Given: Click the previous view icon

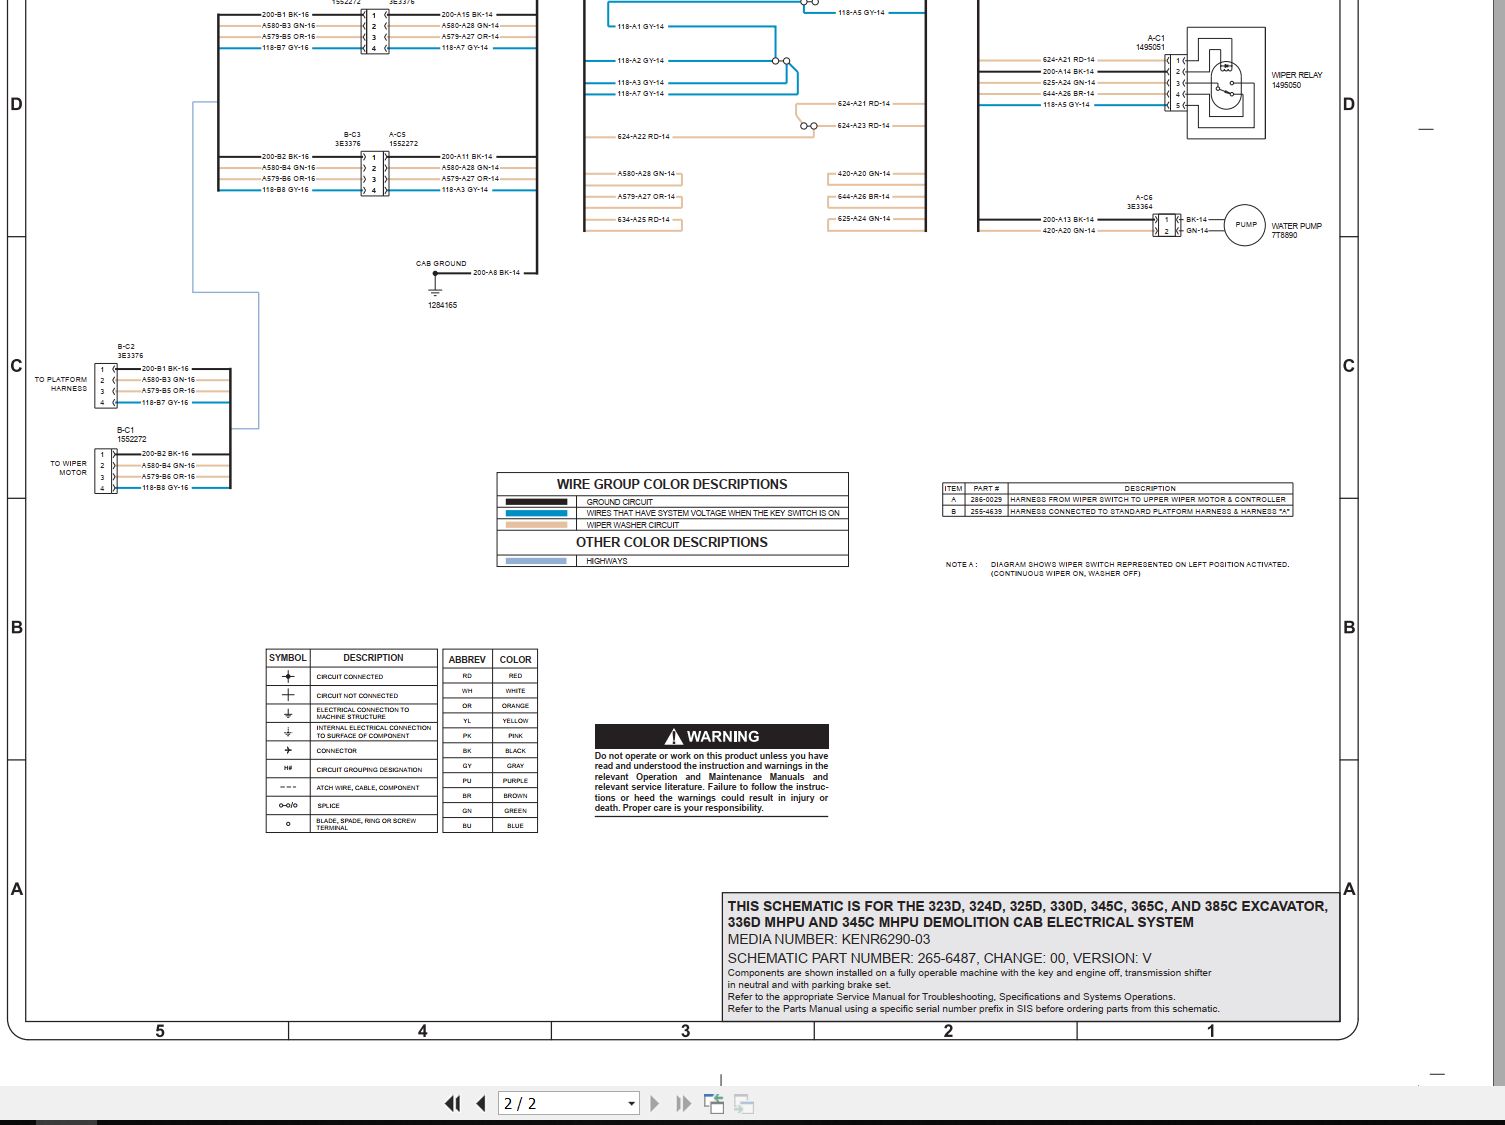Looking at the screenshot, I should click(714, 1103).
